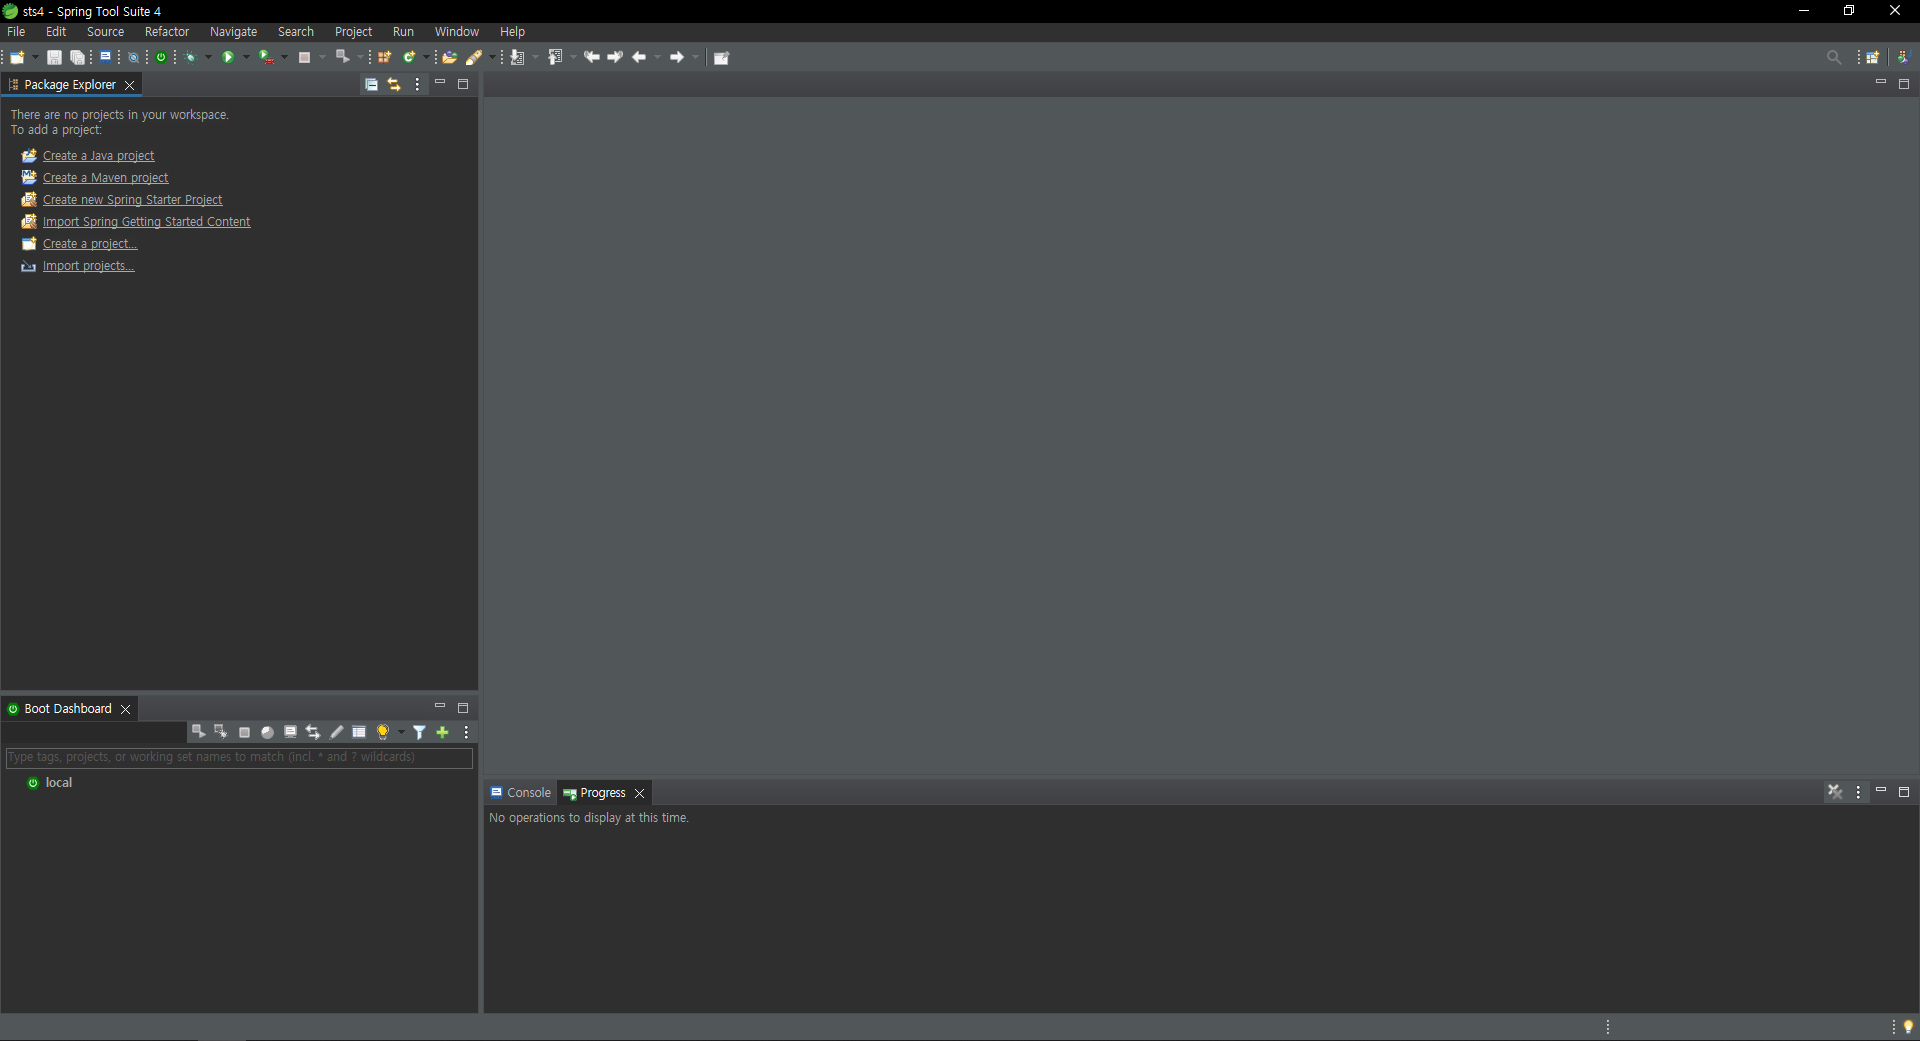Click Boot Dashboard filter funnel icon
This screenshot has height=1041, width=1920.
420,732
